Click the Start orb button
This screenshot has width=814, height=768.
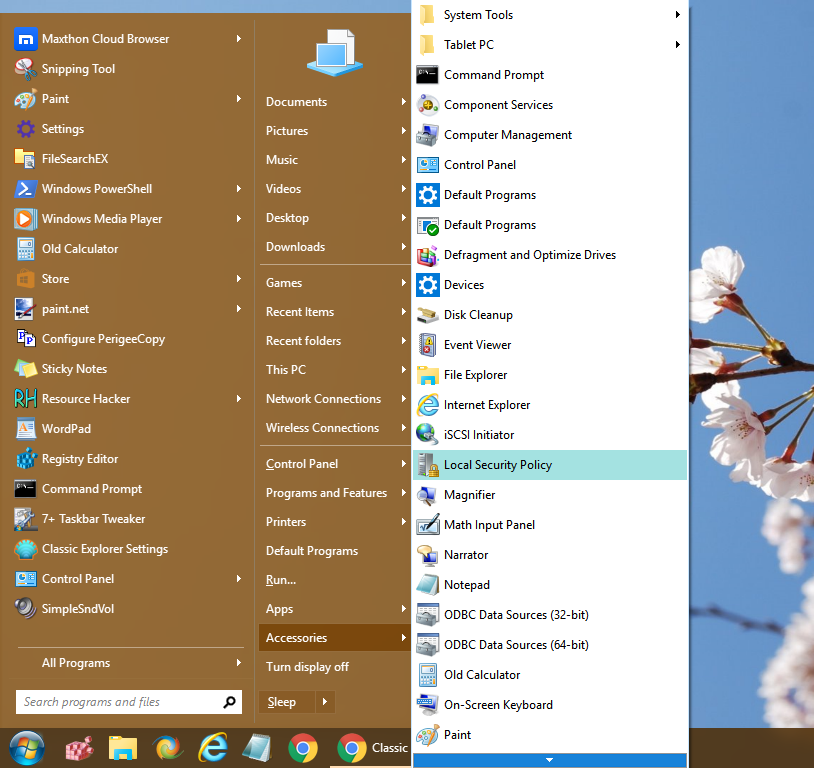(x=26, y=748)
